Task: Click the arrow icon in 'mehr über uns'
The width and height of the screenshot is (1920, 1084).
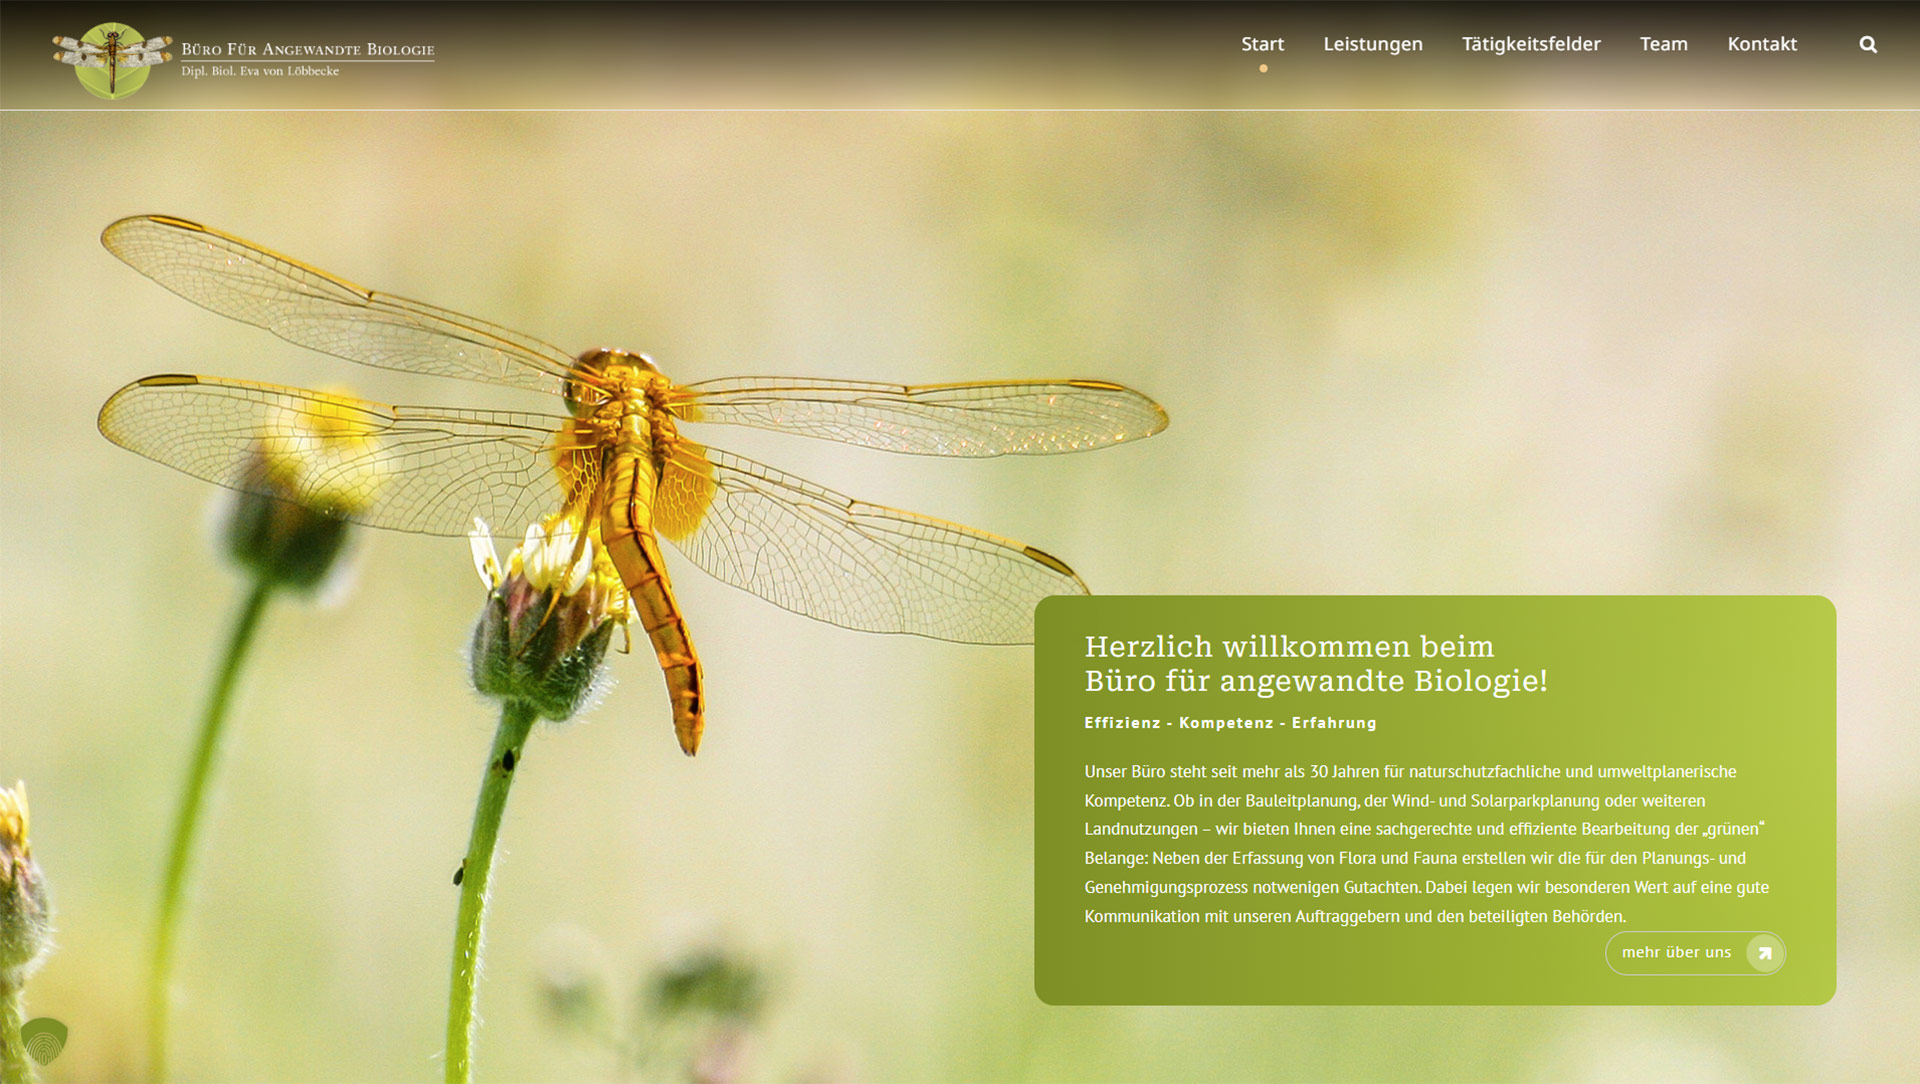Action: pos(1764,953)
